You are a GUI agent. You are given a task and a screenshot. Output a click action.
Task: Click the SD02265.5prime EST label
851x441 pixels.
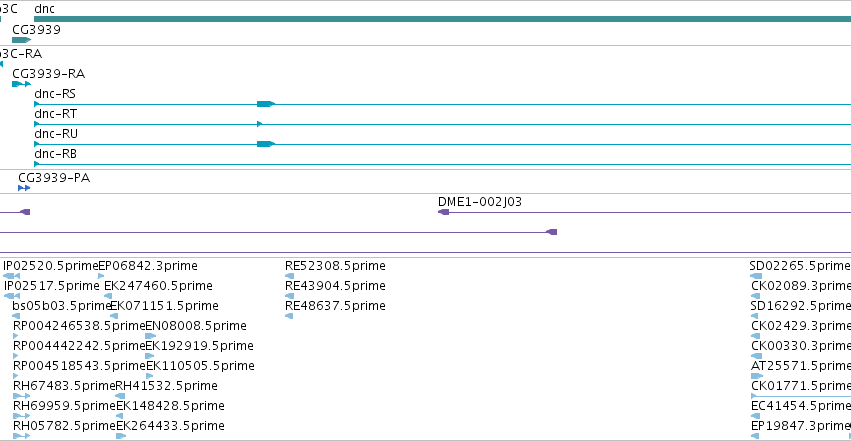click(800, 266)
